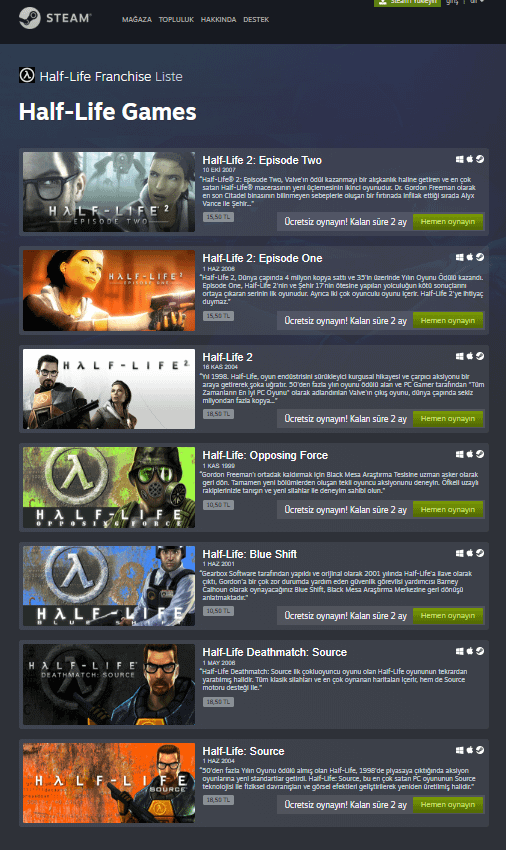Click the Apple icon on Episode One row
This screenshot has height=850, width=506.
470,257
